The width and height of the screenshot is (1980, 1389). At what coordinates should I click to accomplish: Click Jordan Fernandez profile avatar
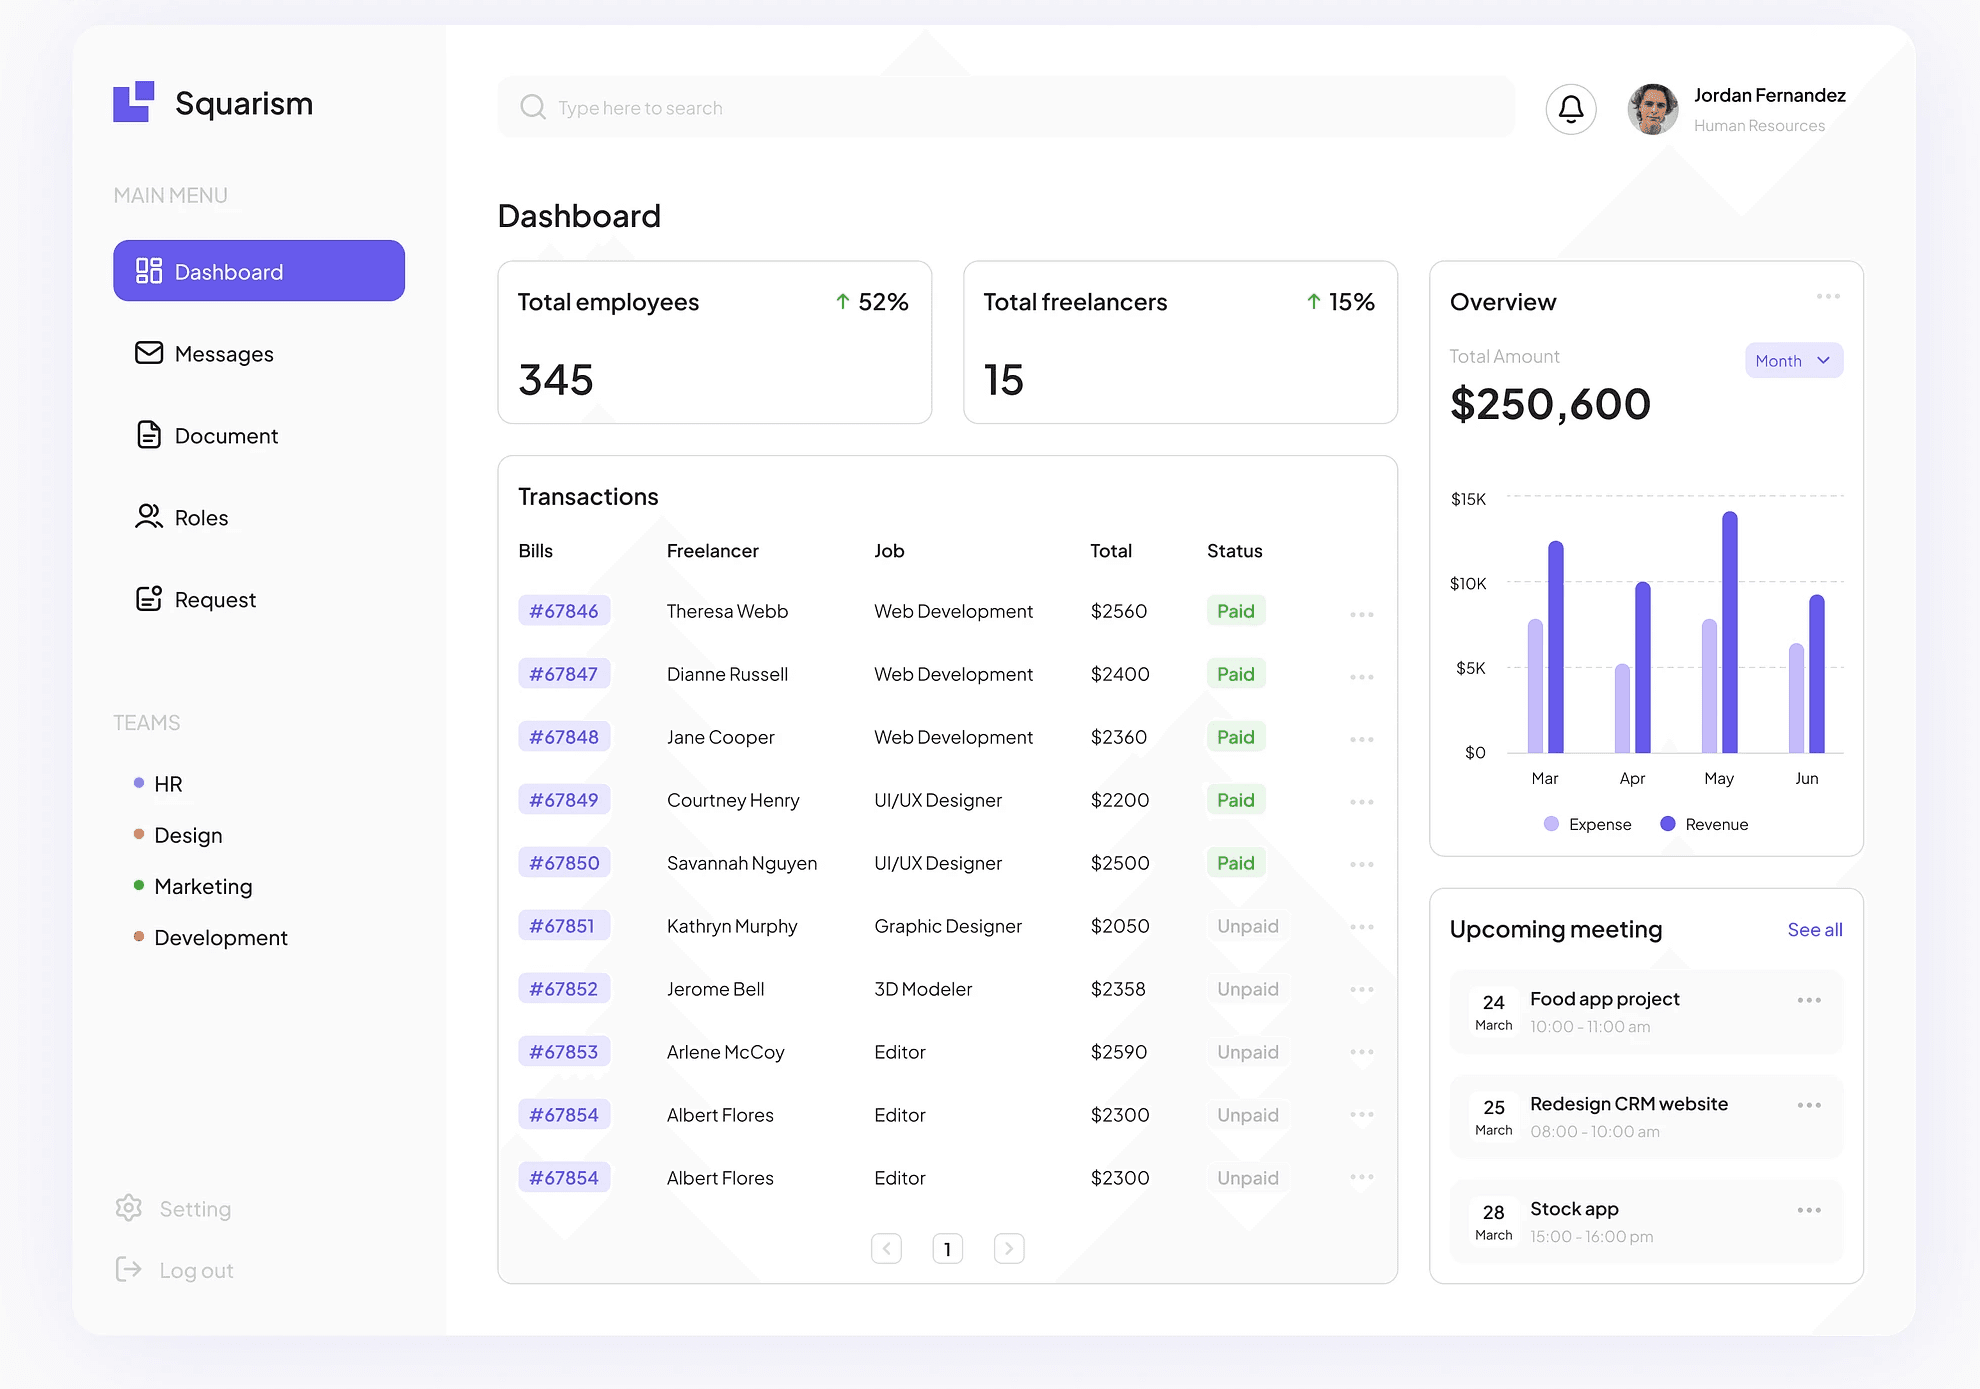1653,109
